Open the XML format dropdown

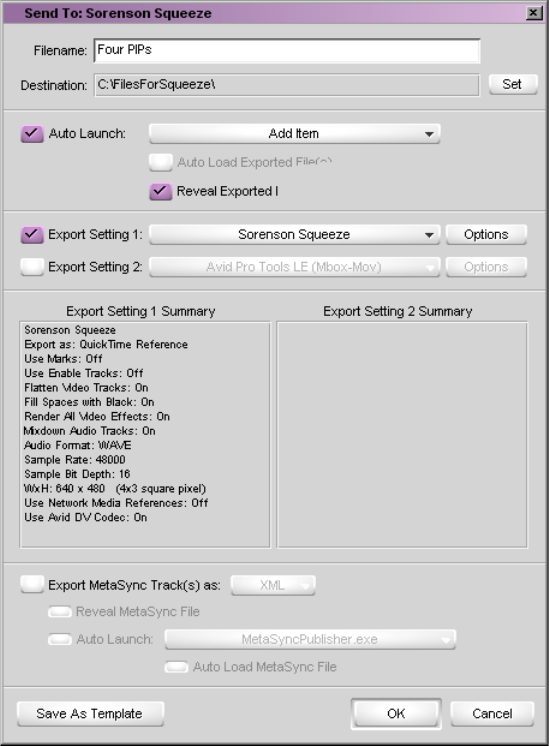click(273, 585)
